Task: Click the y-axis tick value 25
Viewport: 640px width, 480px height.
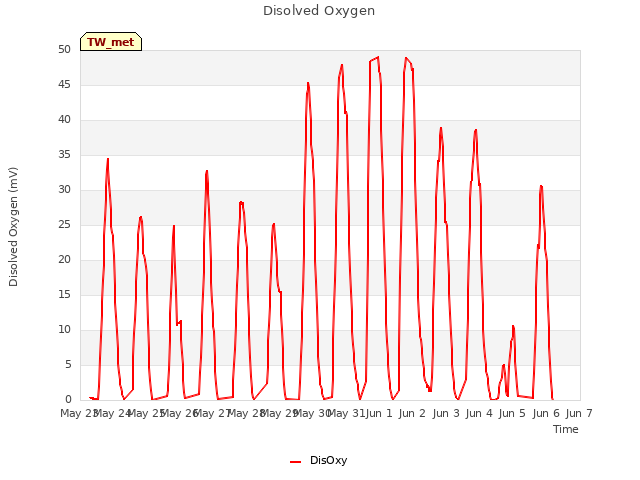Action: [x=64, y=224]
